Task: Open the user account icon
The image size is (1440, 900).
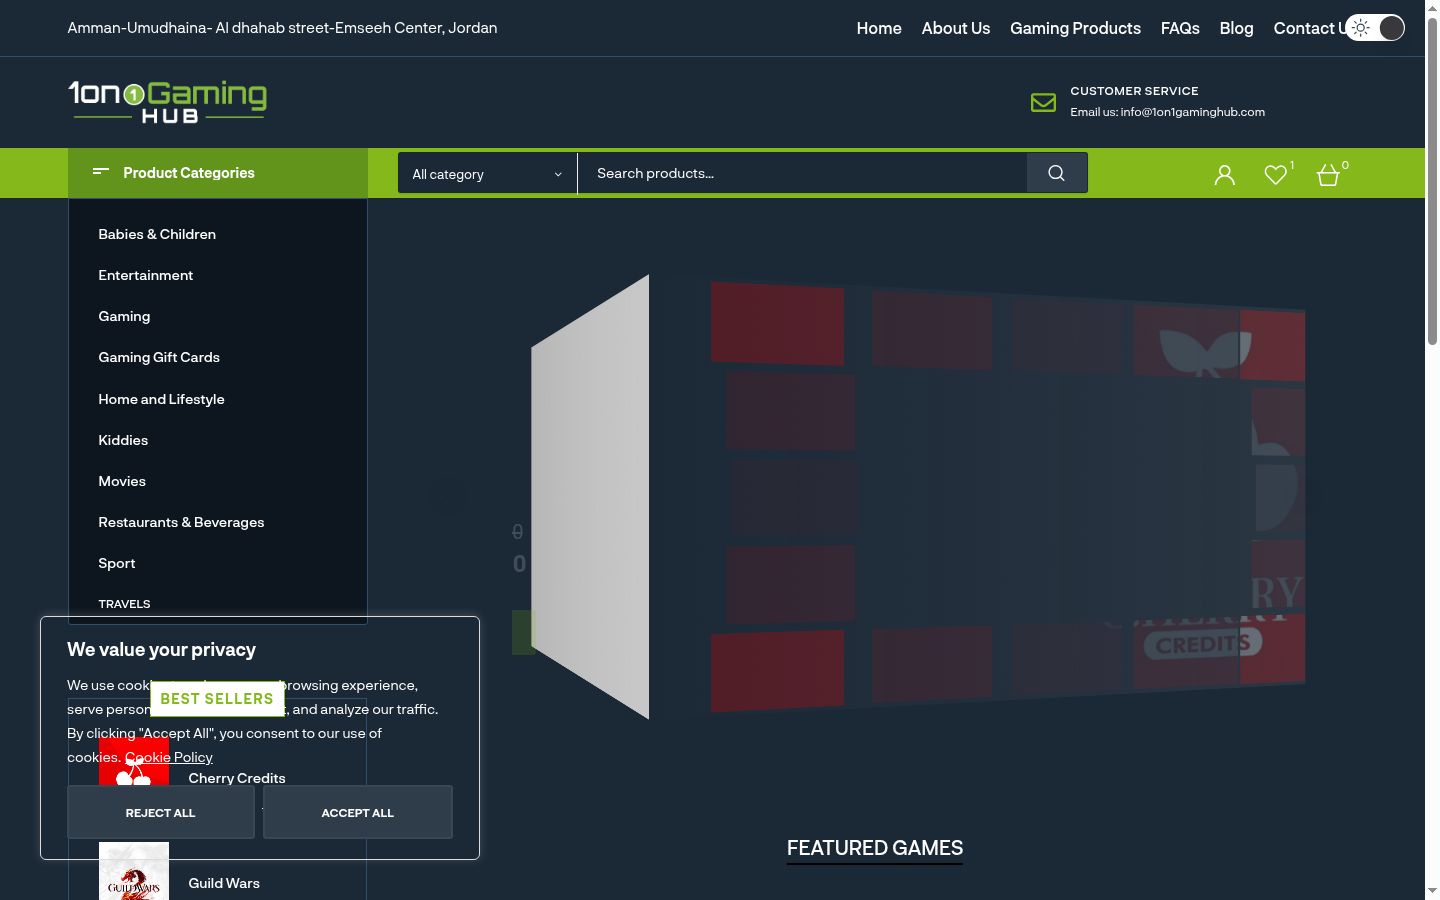Action: coord(1224,175)
